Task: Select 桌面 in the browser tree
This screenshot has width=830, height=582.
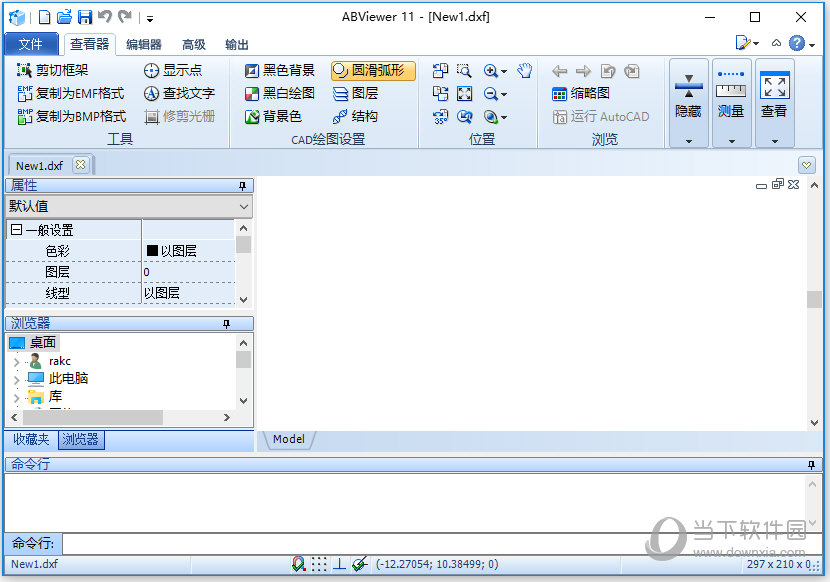Action: (x=33, y=343)
